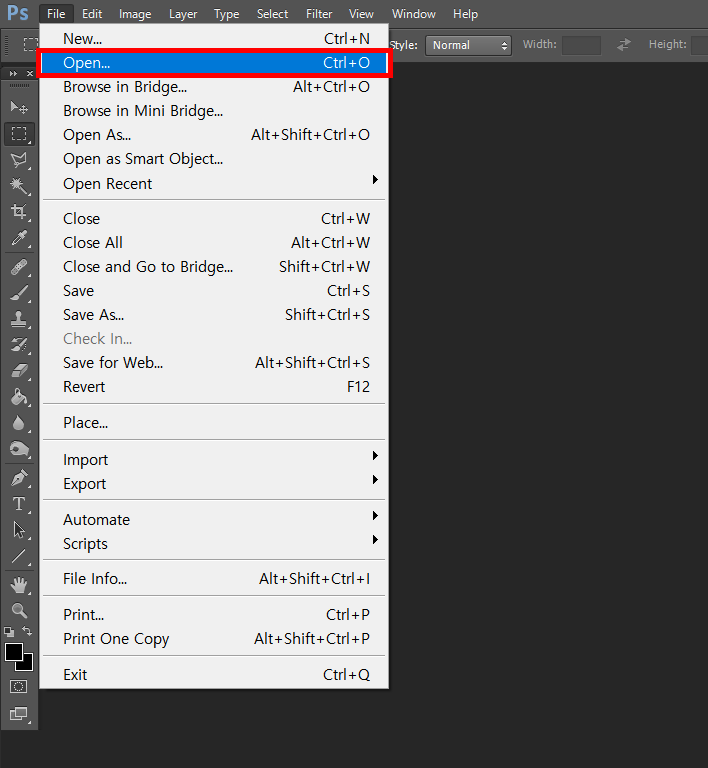The image size is (708, 768).
Task: Select the Crop tool
Action: tap(19, 212)
